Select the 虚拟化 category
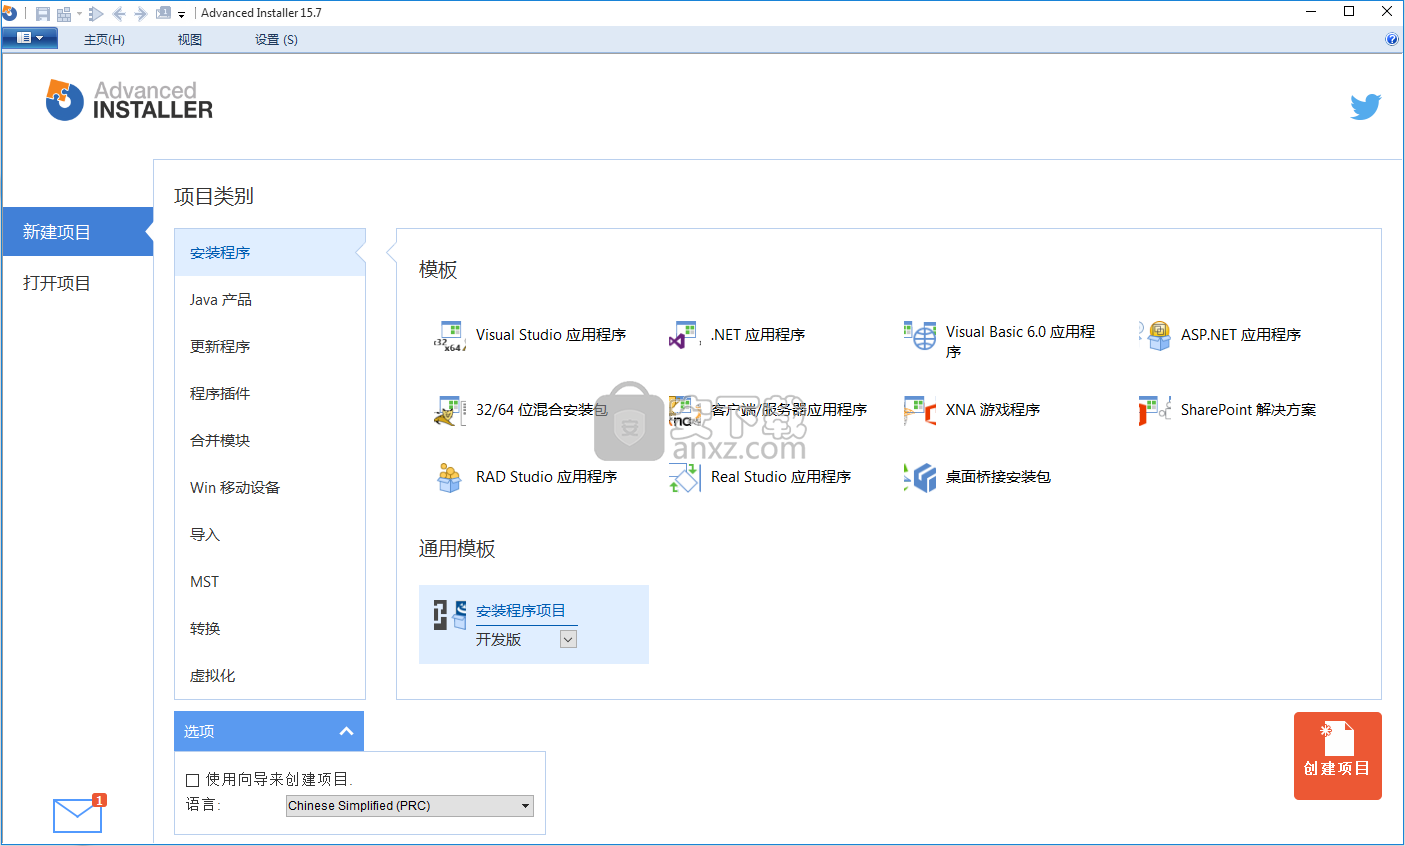This screenshot has height=846, width=1405. (x=270, y=676)
